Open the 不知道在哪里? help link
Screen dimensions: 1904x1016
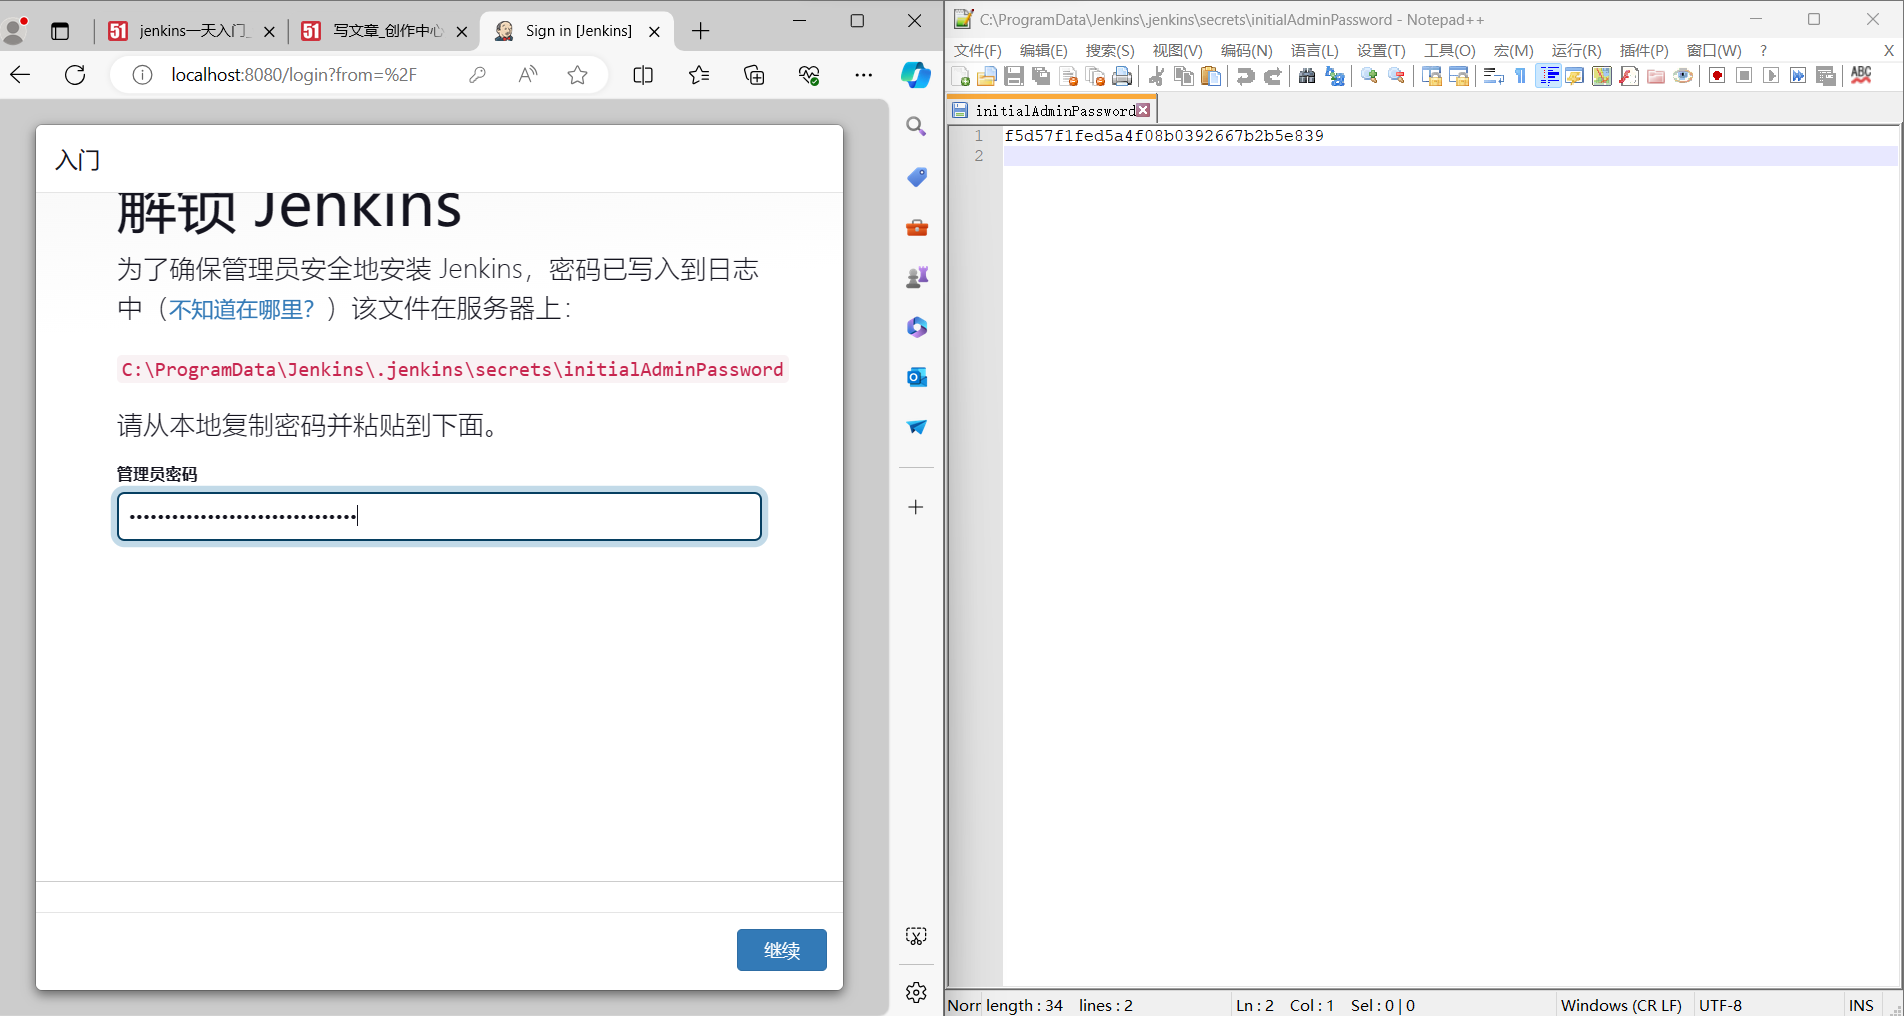(x=241, y=309)
